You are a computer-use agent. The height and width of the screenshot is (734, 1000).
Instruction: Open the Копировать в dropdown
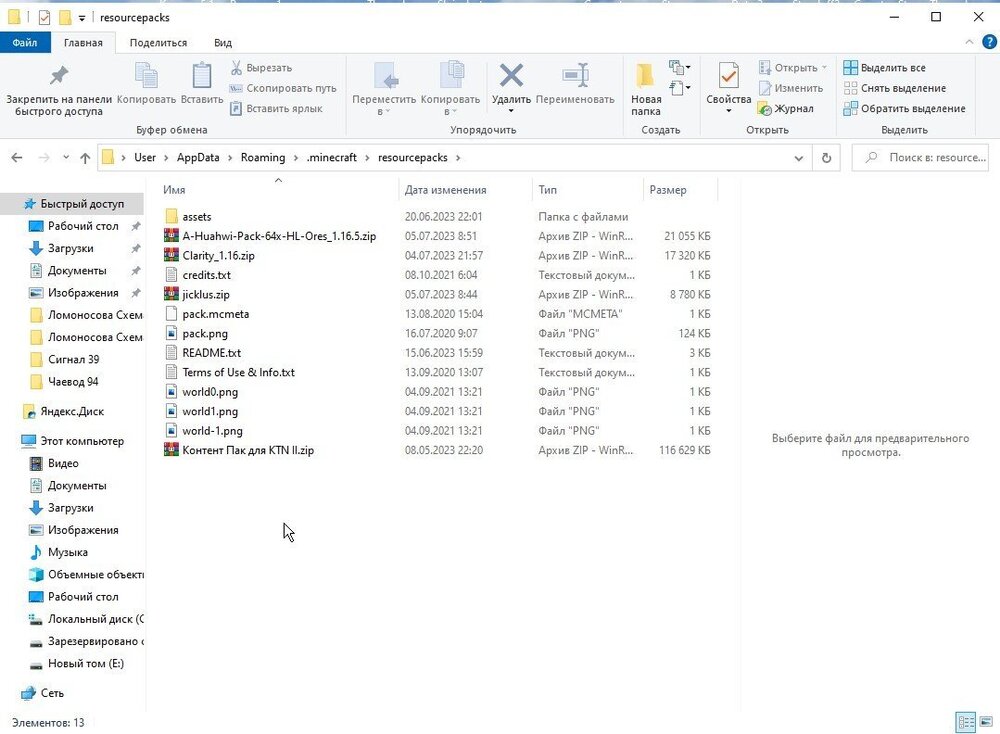pos(450,90)
